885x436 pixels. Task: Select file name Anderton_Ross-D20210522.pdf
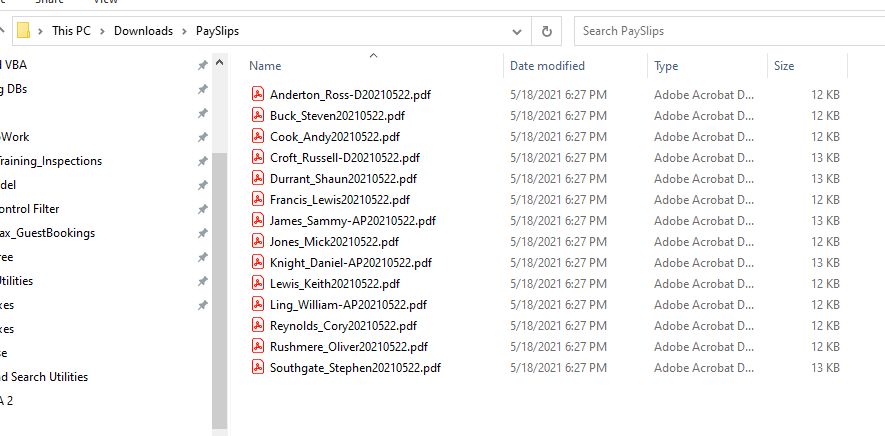(x=350, y=94)
